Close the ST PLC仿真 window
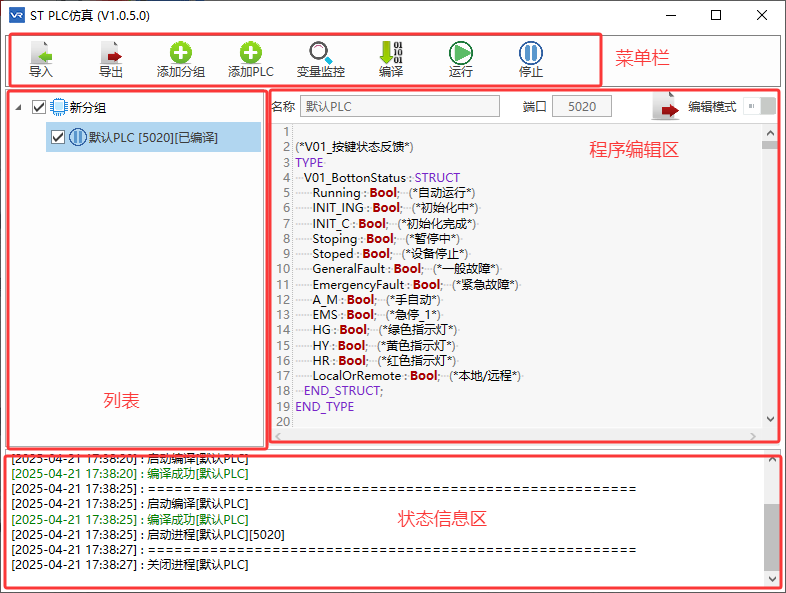This screenshot has height=593, width=786. point(762,16)
